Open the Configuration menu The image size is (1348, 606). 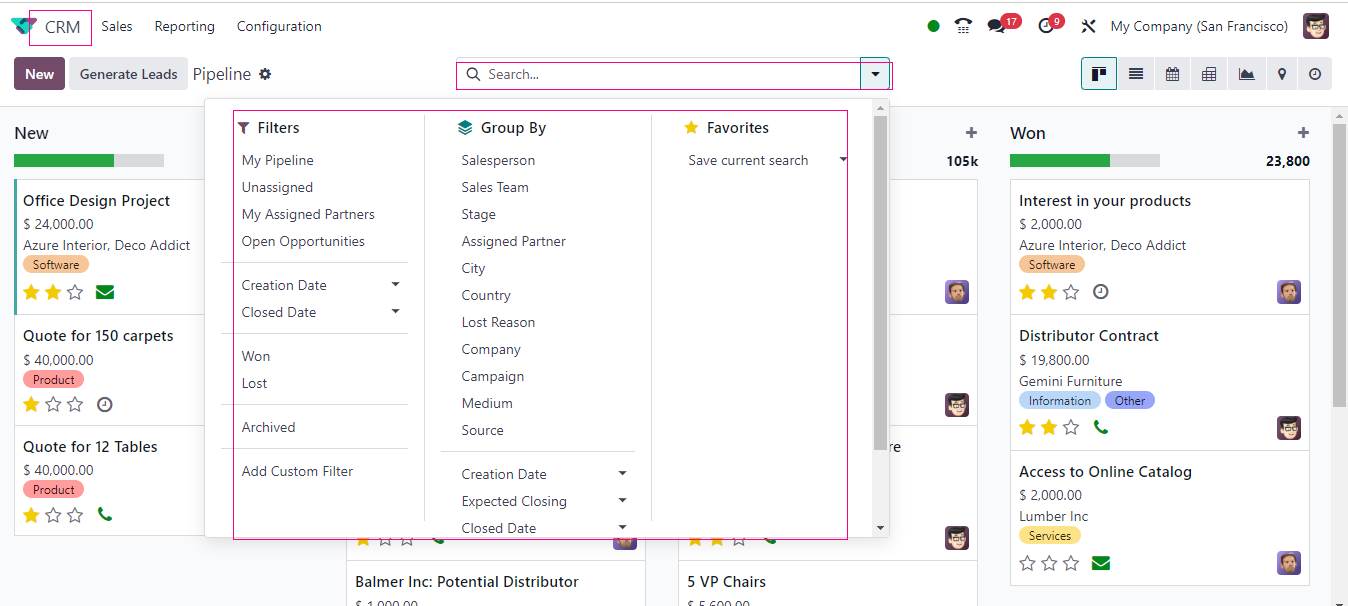pyautogui.click(x=279, y=27)
